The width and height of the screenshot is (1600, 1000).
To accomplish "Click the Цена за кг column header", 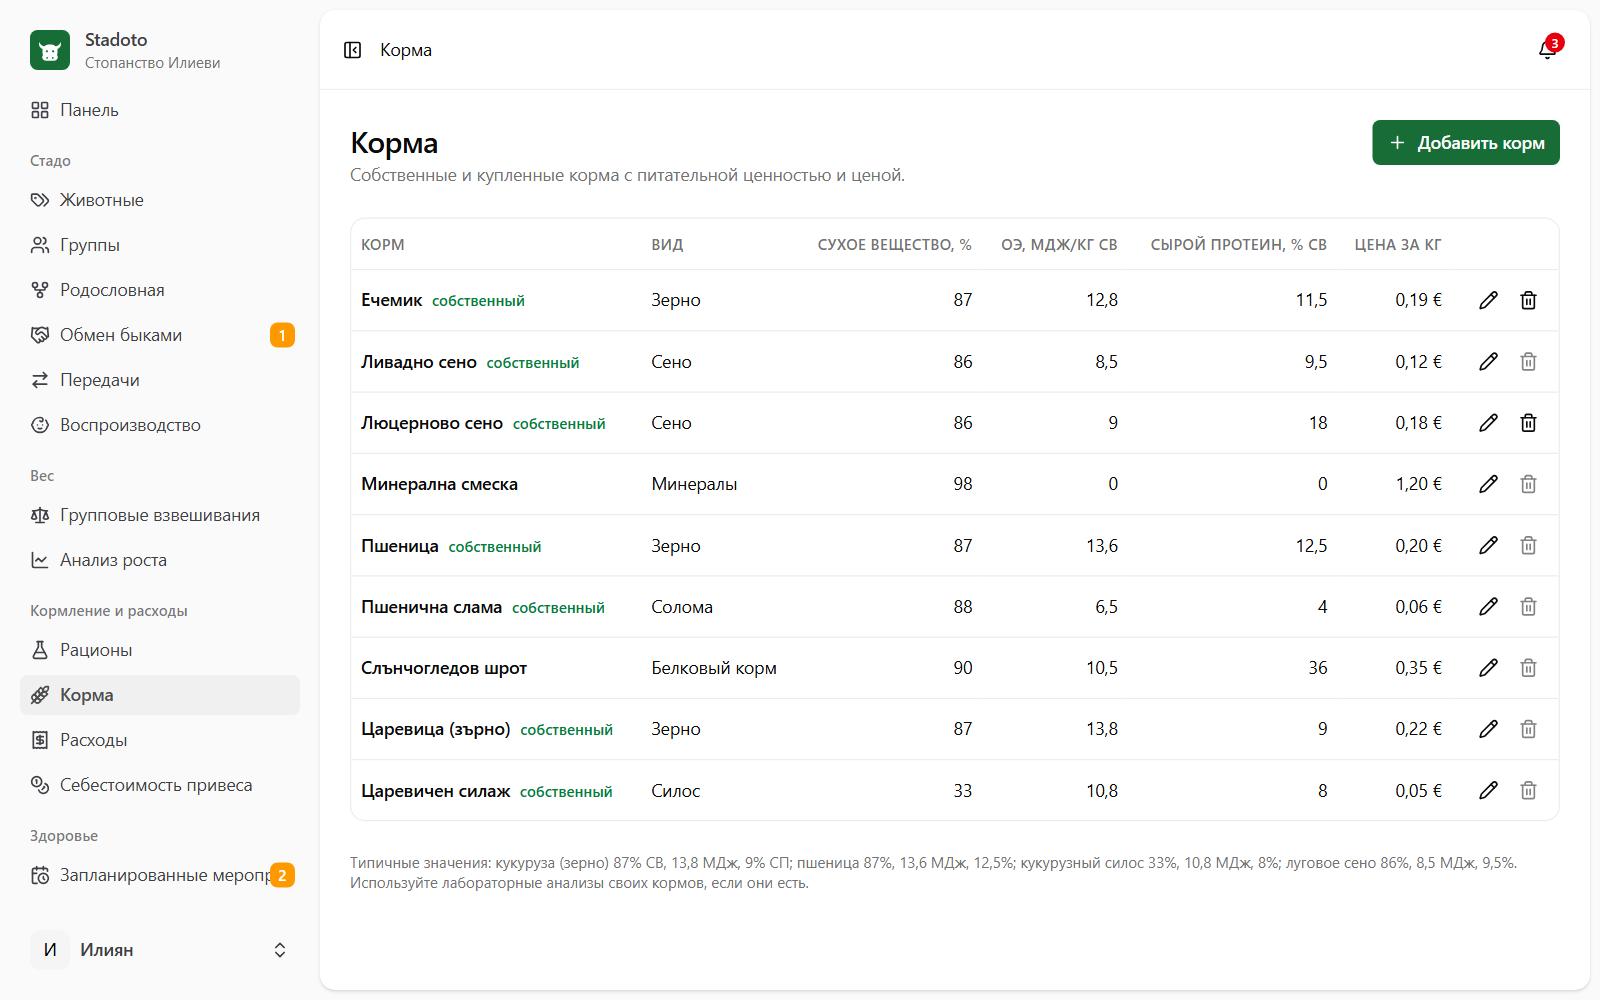I will (x=1398, y=245).
